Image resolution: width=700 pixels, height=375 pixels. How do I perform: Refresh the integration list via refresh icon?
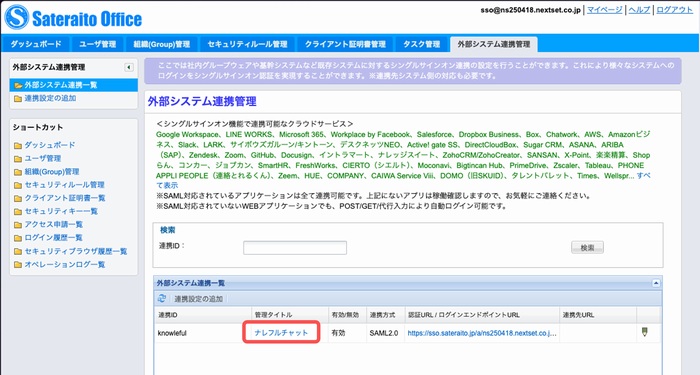162,298
